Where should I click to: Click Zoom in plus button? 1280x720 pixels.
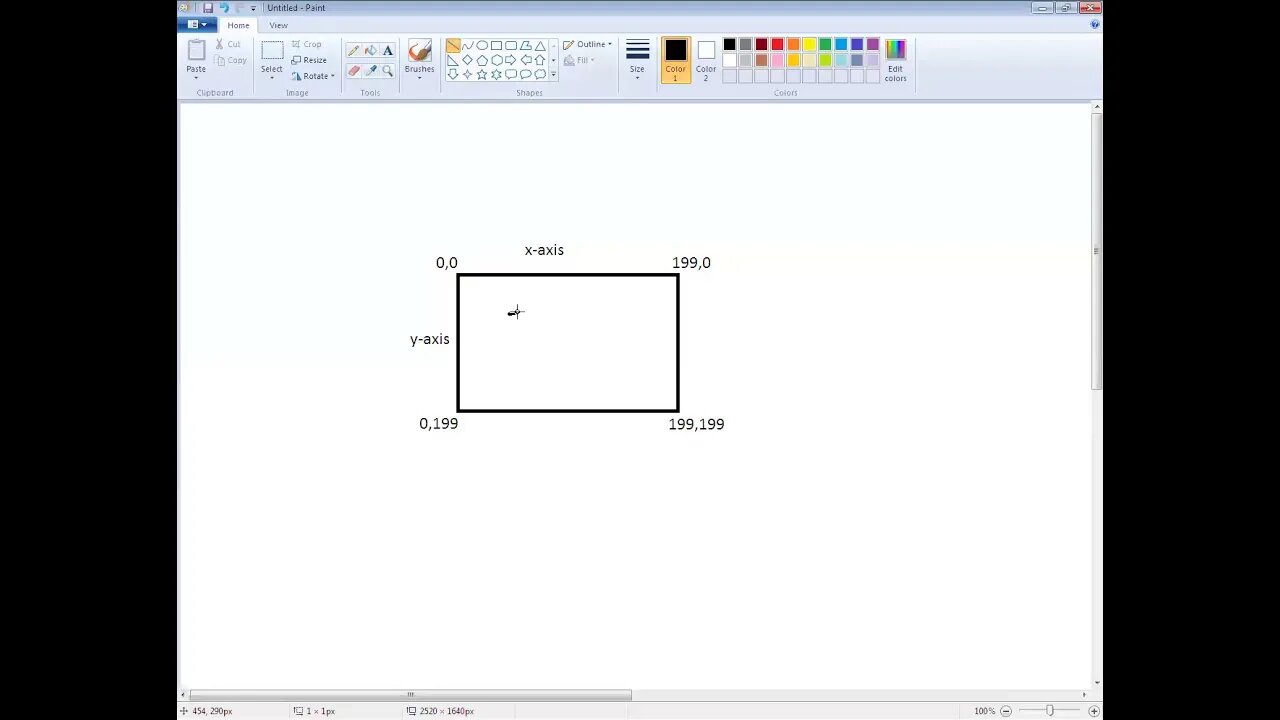[x=1094, y=711]
